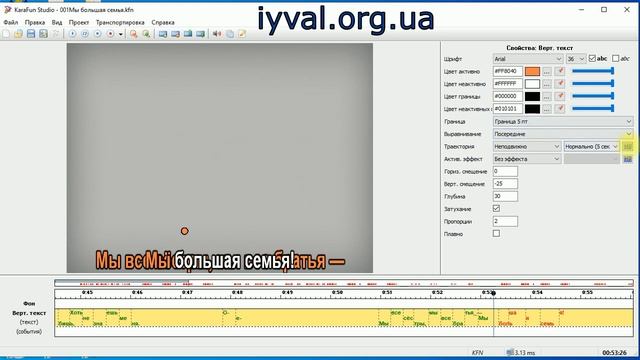Screen dimensions: 640x360
Task: Click the #FF8040 hex color field
Action: coord(507,71)
